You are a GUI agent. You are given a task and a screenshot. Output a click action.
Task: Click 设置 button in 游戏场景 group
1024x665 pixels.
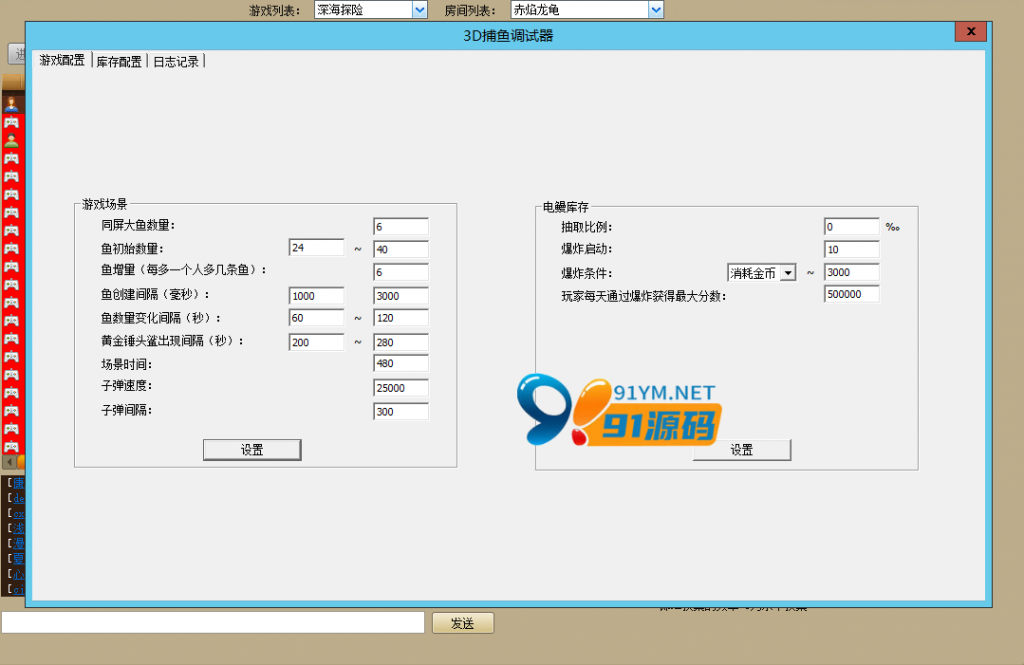pyautogui.click(x=252, y=449)
